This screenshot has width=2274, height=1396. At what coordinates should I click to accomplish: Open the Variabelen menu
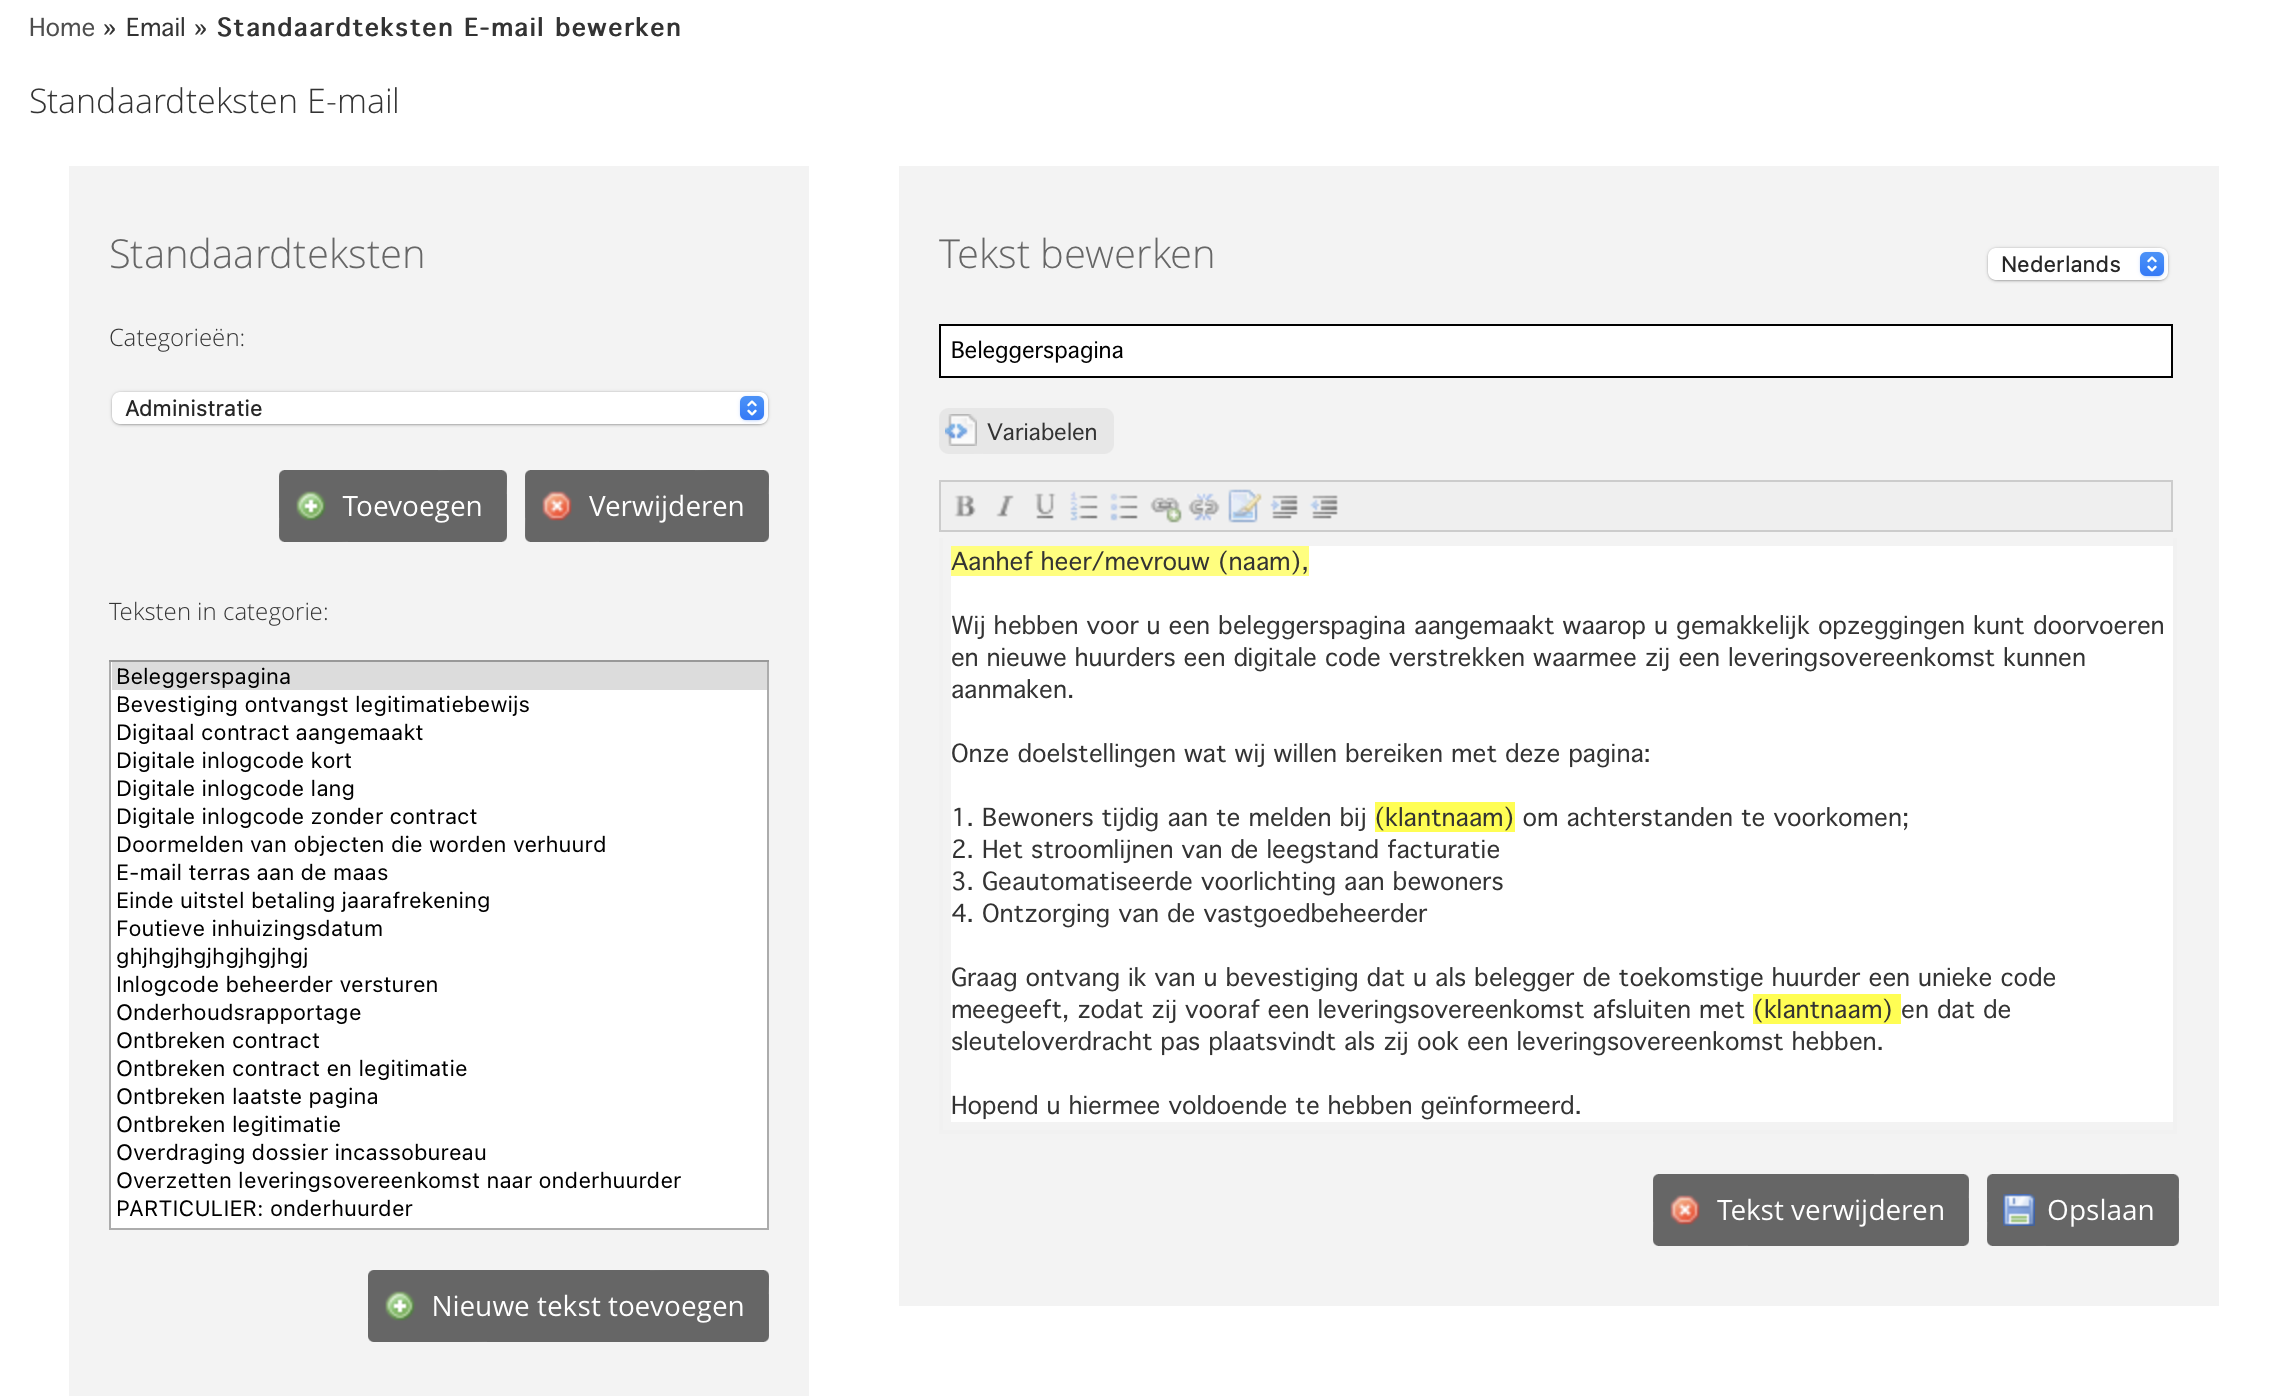(1026, 432)
